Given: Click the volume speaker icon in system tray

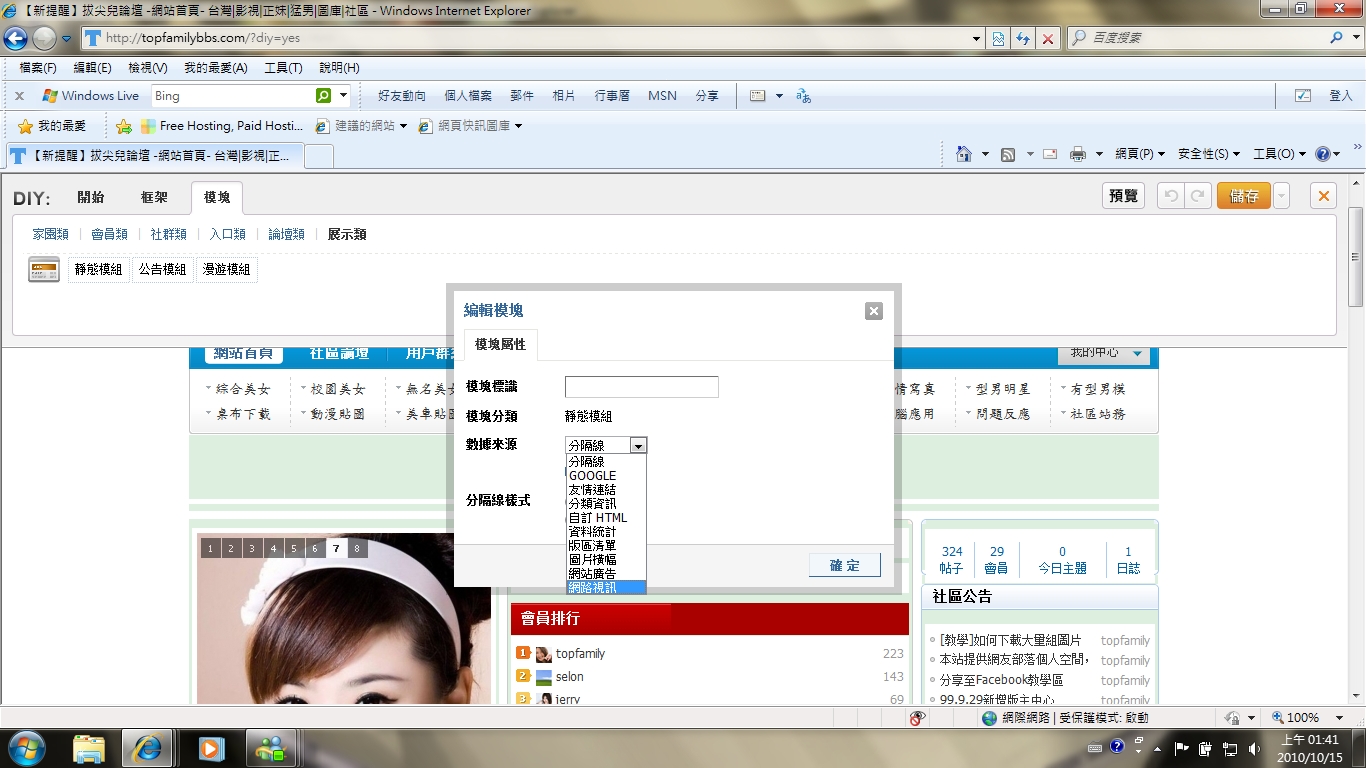Looking at the screenshot, I should pyautogui.click(x=1254, y=747).
